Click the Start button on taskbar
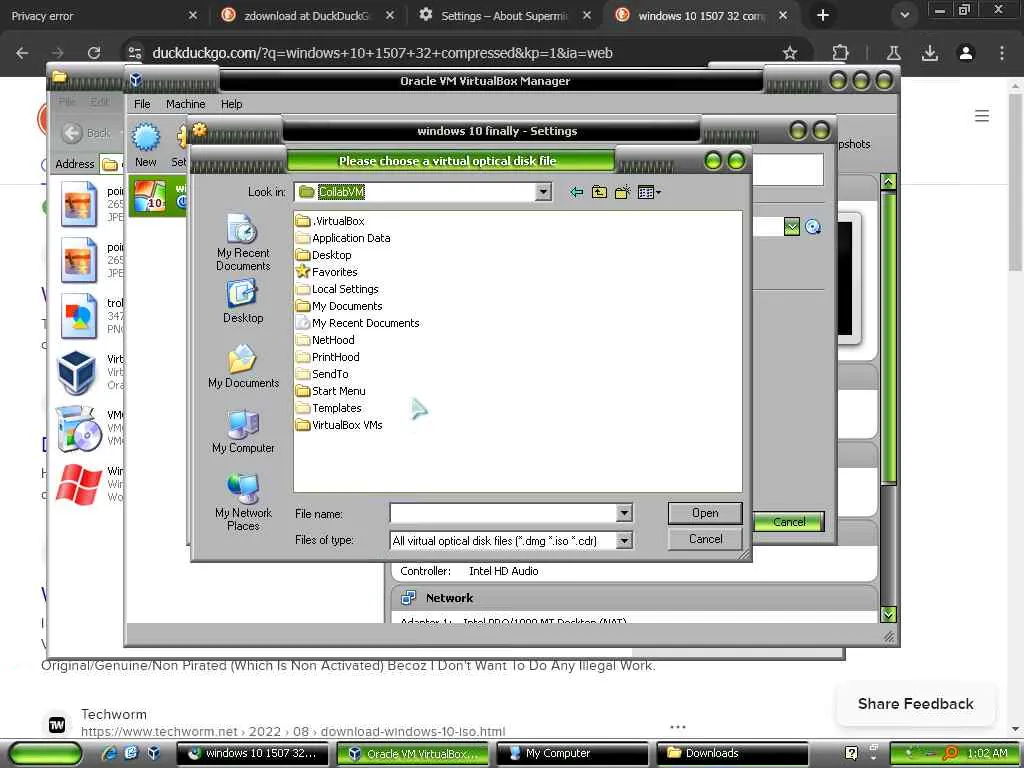The image size is (1024, 768). point(44,753)
